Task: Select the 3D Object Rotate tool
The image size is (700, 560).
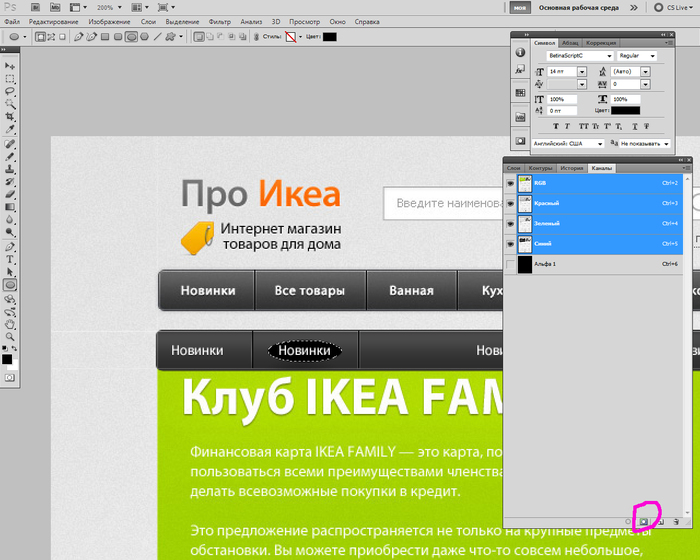Action: [10, 299]
